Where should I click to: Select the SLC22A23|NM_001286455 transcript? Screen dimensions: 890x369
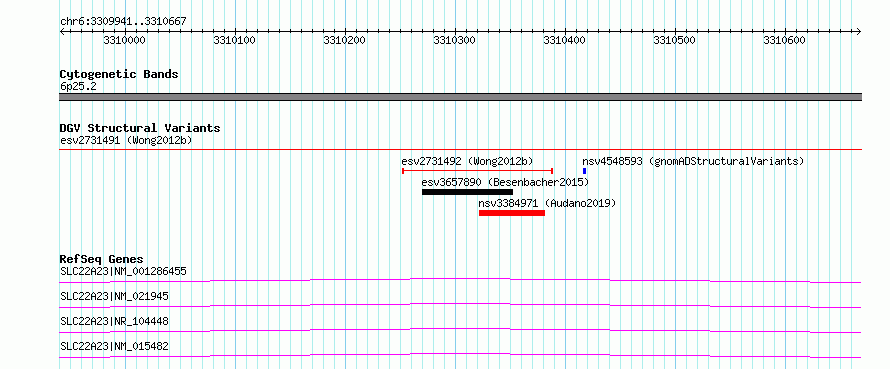(460, 280)
